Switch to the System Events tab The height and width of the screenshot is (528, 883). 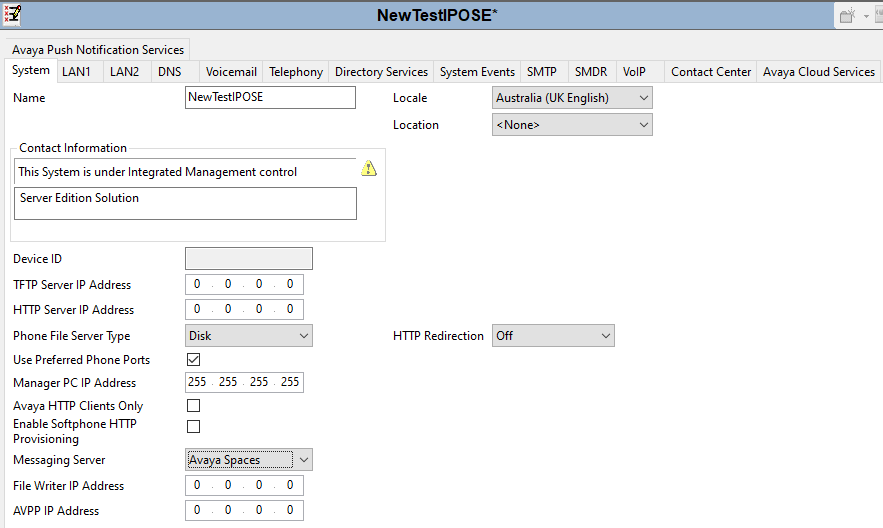coord(477,72)
